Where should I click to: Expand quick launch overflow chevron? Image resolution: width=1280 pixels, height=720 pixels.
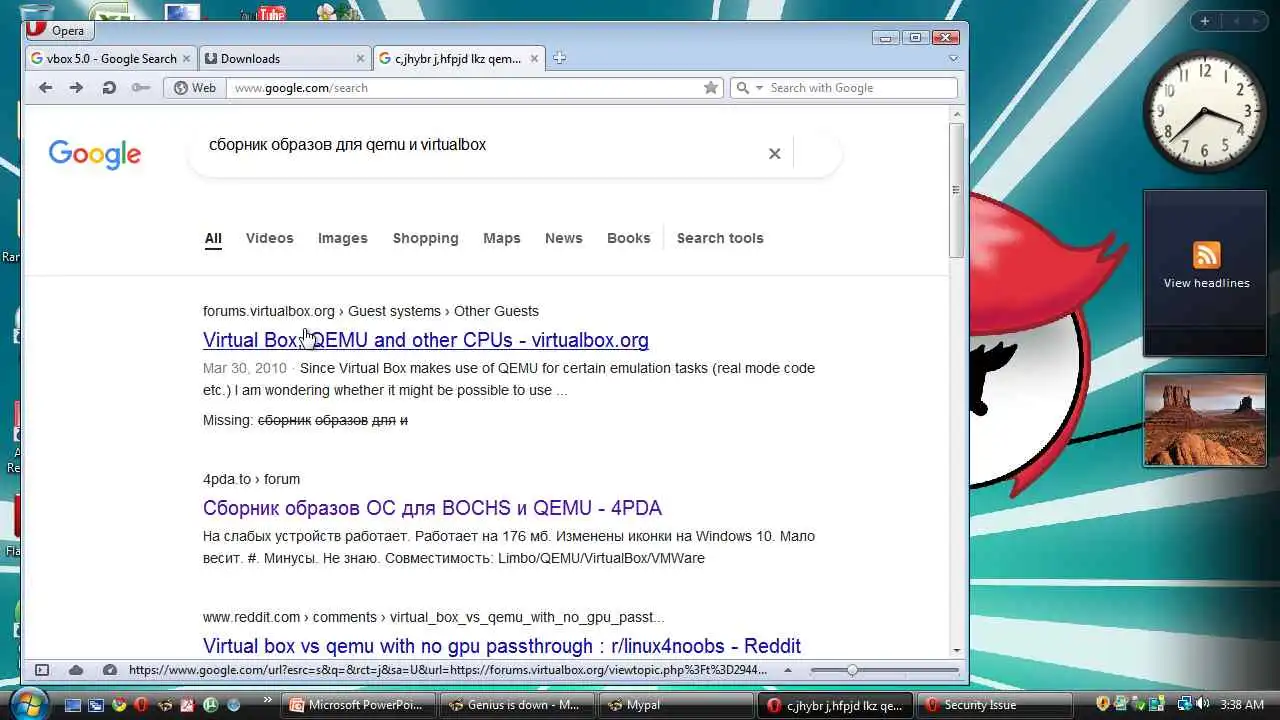point(267,702)
